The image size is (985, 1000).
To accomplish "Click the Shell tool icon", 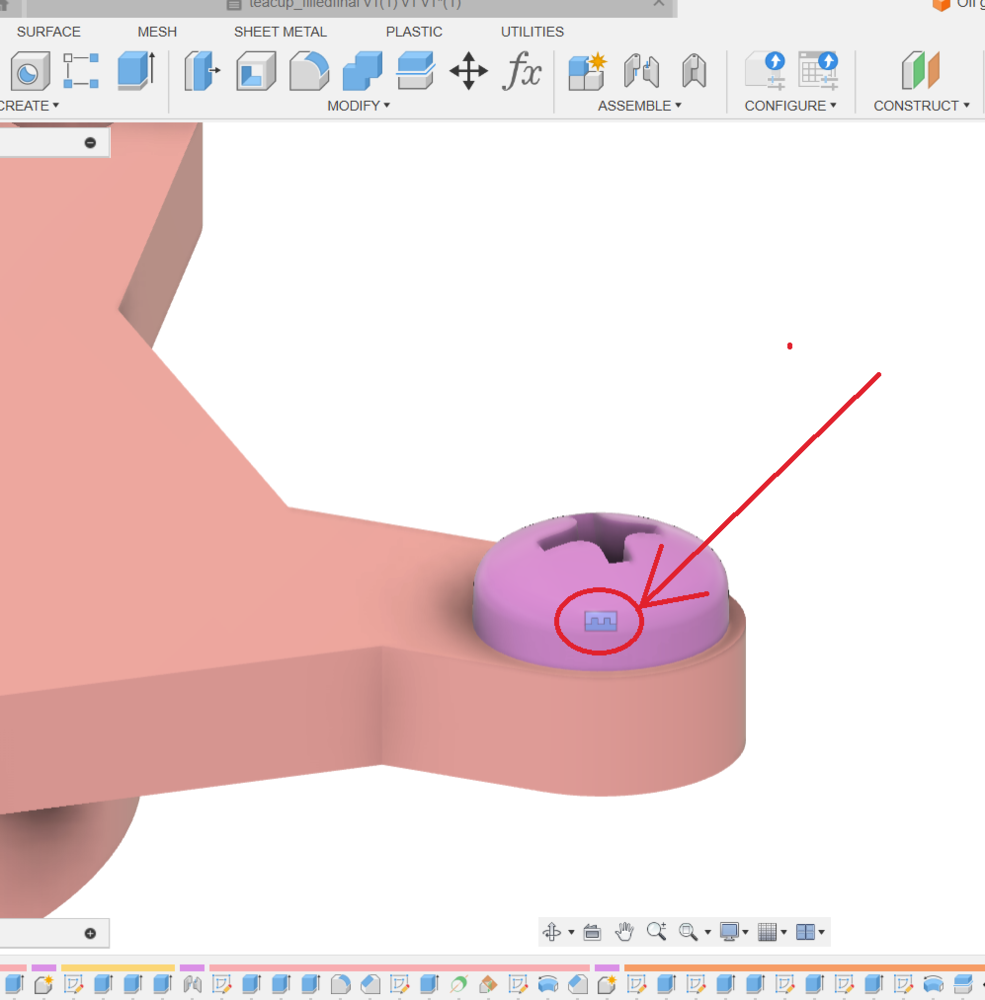I will pyautogui.click(x=256, y=72).
